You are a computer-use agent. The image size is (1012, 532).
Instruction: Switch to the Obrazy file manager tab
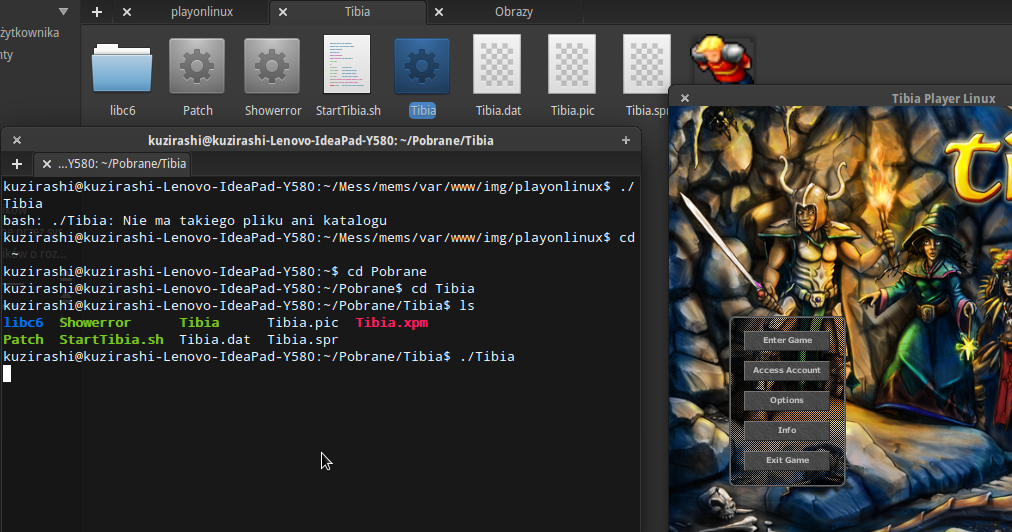pyautogui.click(x=514, y=12)
